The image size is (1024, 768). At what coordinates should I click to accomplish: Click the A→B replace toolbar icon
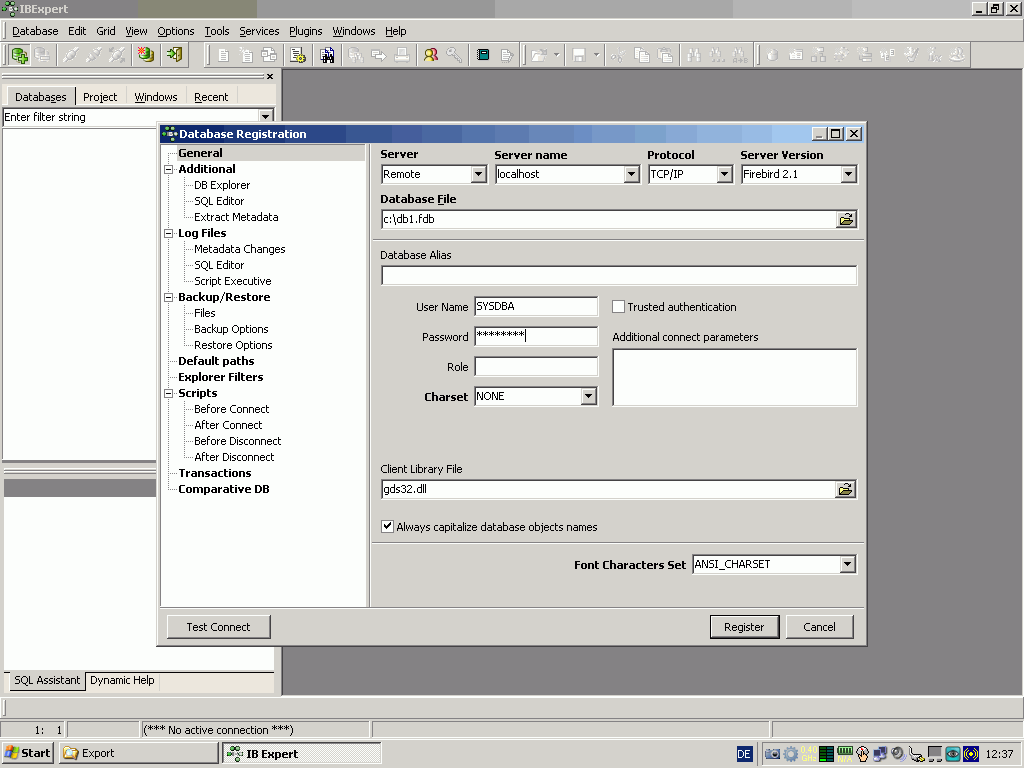coord(739,56)
